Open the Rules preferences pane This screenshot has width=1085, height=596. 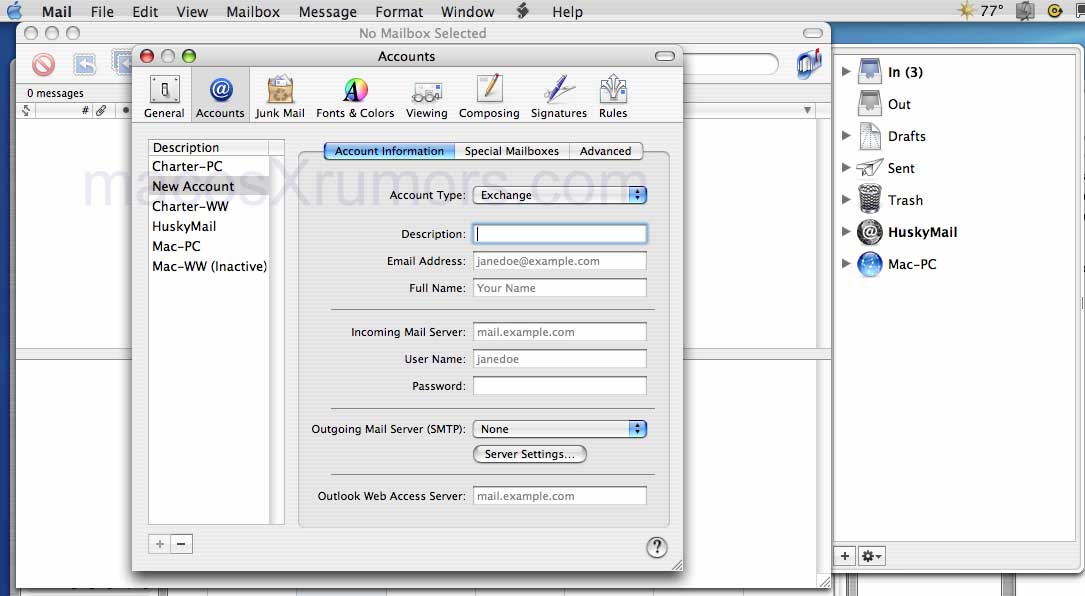click(x=613, y=96)
